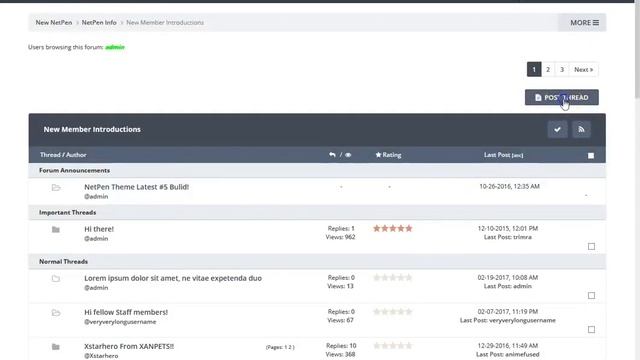Image resolution: width=640 pixels, height=360 pixels.
Task: Click the Next page button
Action: coord(584,69)
